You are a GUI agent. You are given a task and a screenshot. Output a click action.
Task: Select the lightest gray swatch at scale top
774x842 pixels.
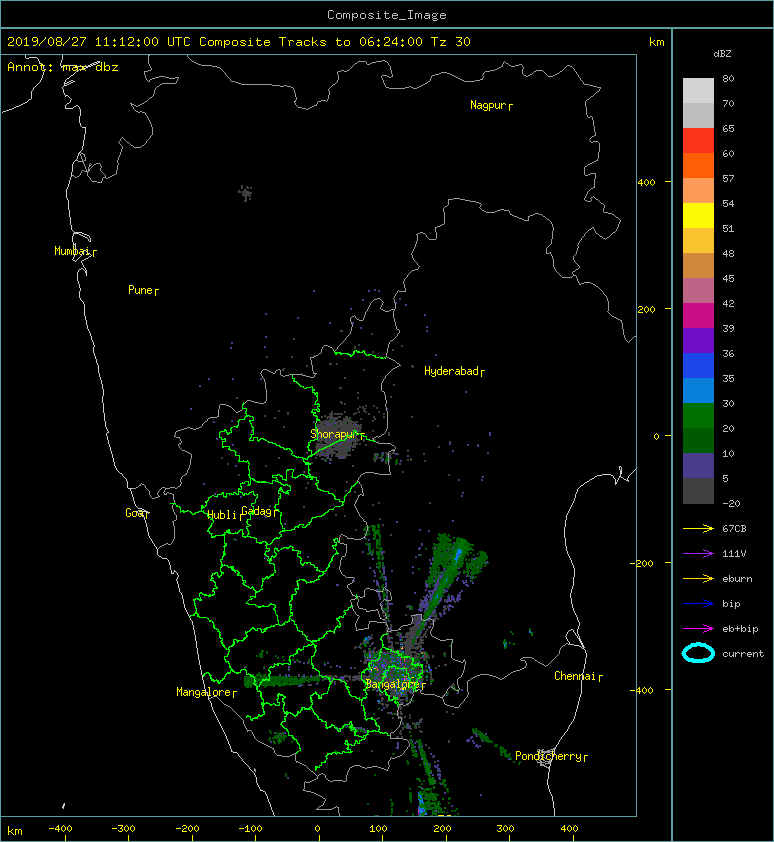coord(698,90)
